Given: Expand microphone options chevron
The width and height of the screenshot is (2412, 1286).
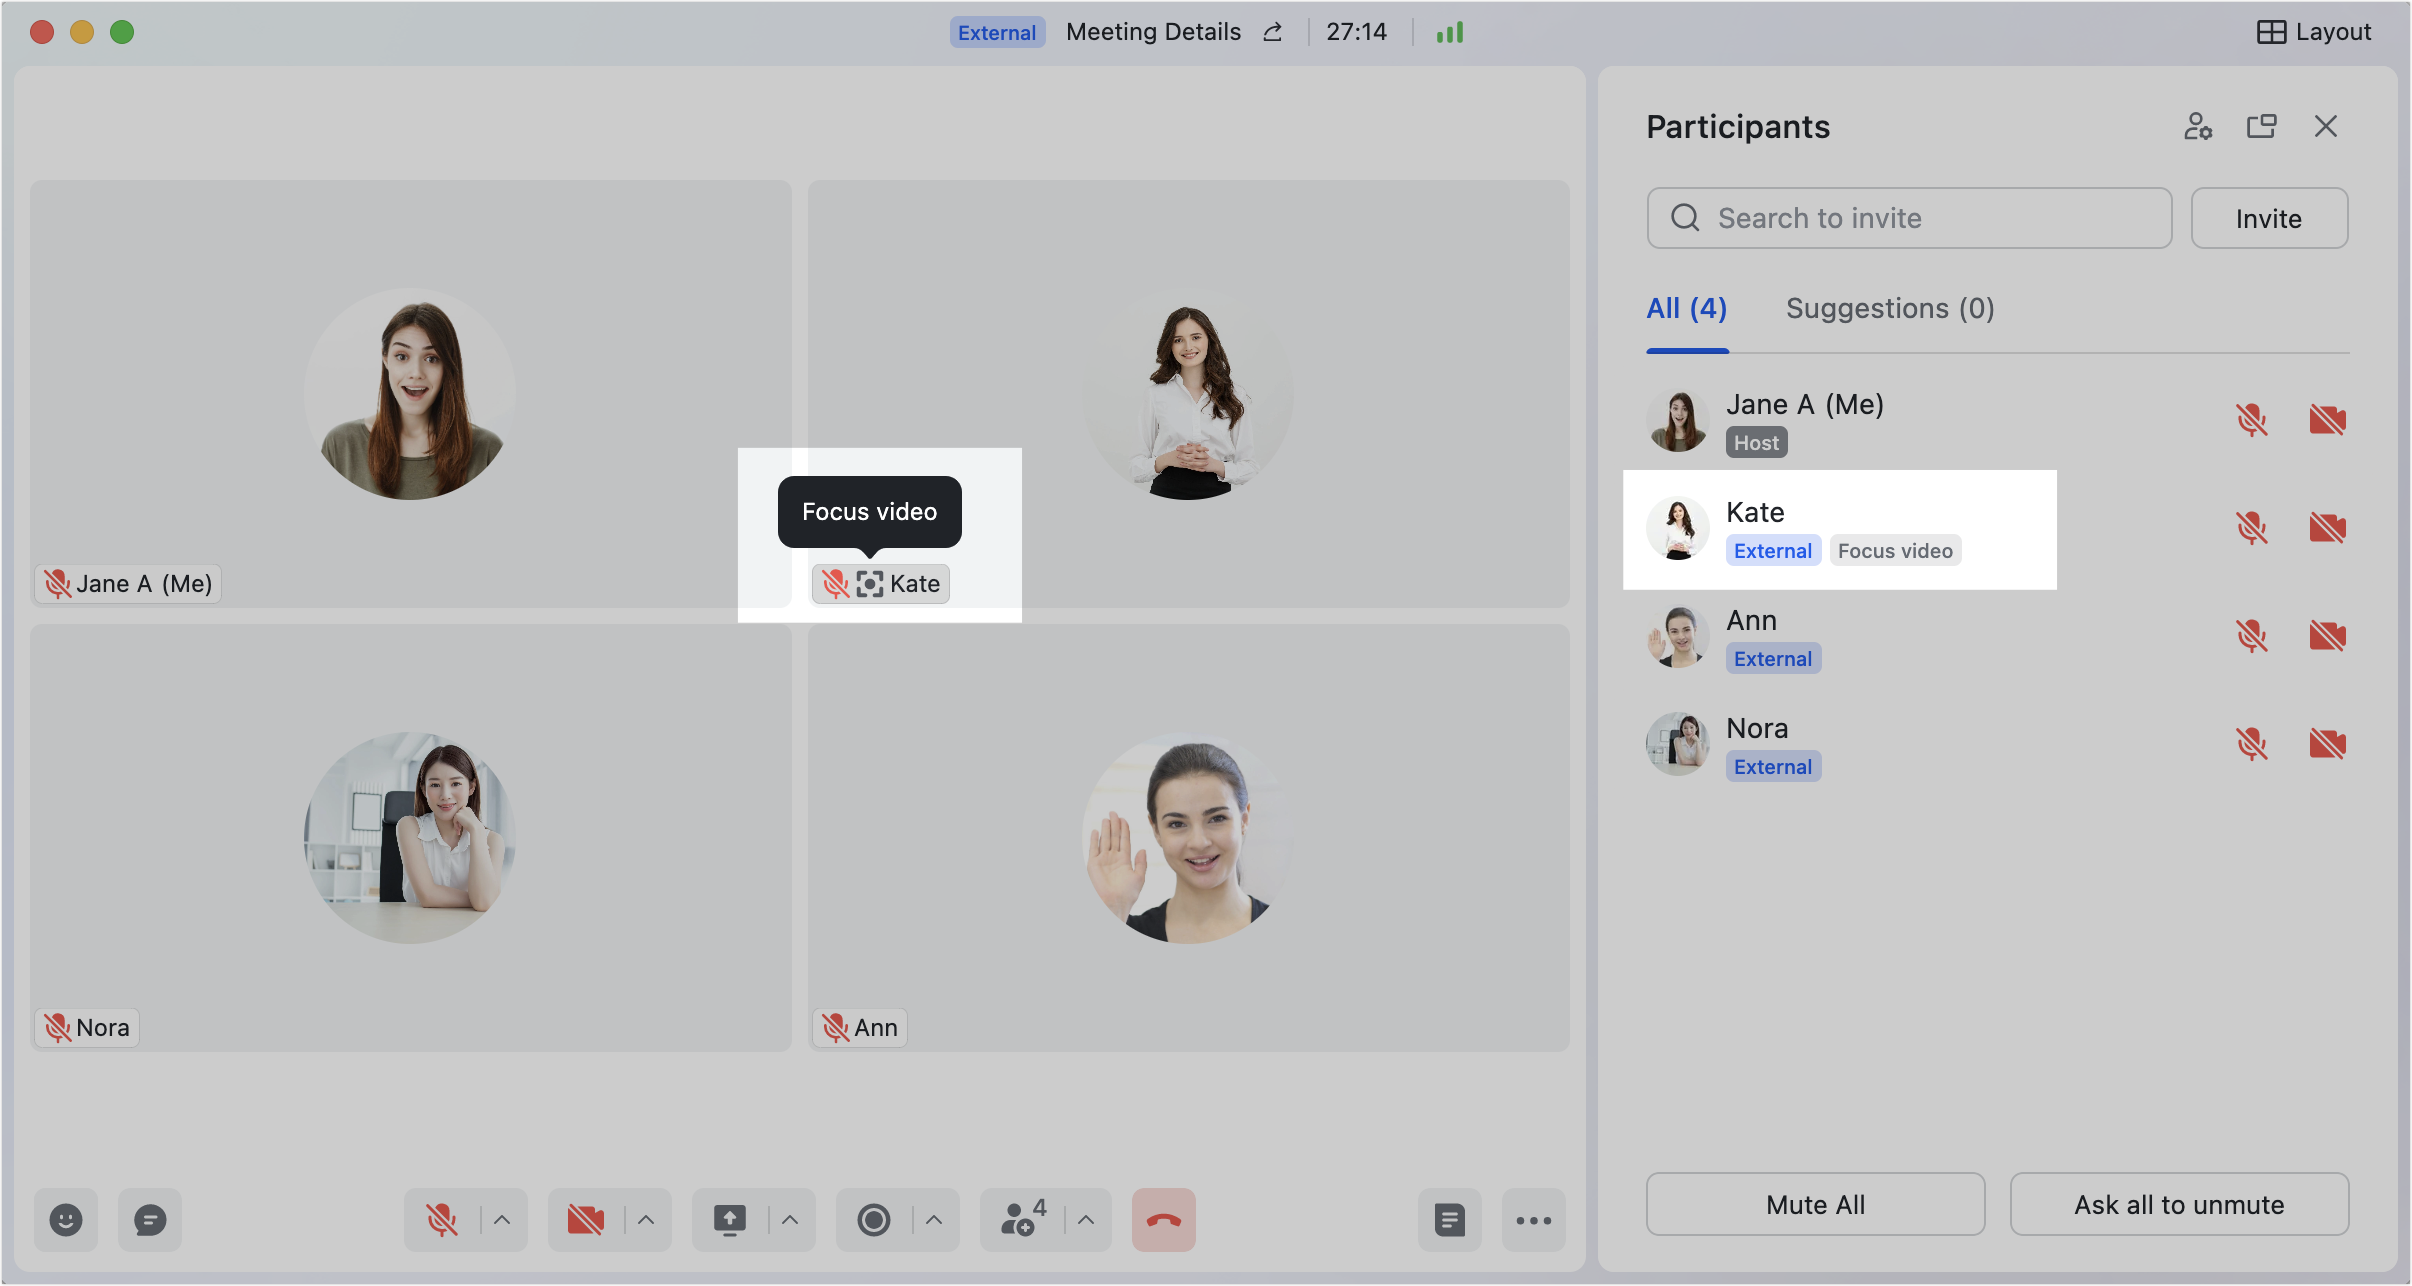Looking at the screenshot, I should pyautogui.click(x=502, y=1220).
